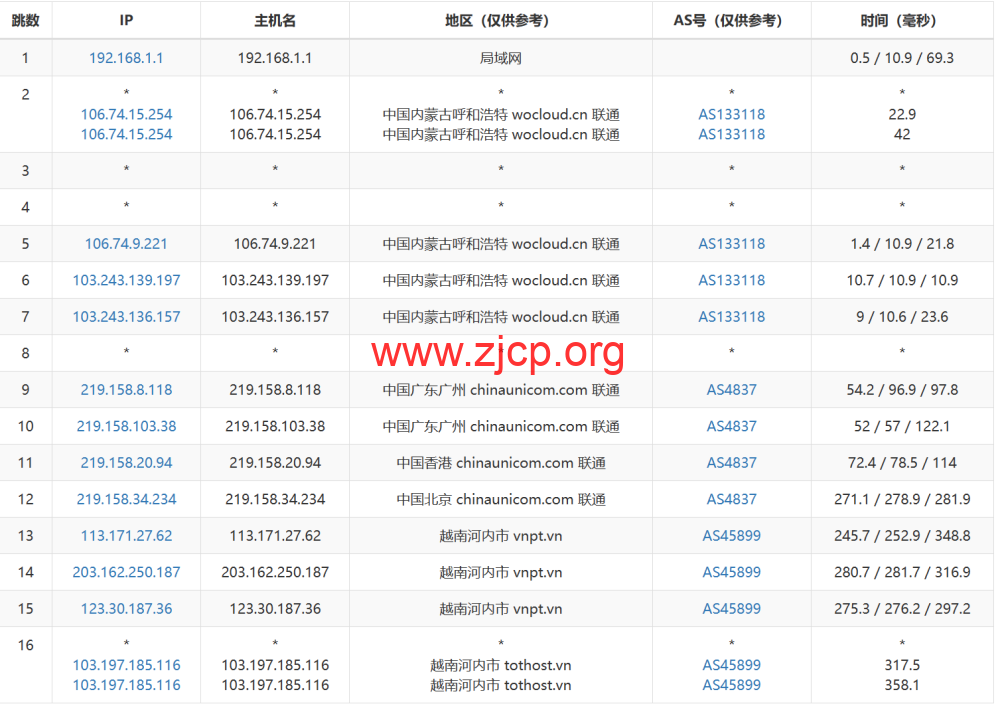Select the 越南河内市 tothost.vn text beside 317.5
Viewport: 1000px width, 708px height.
(501, 665)
